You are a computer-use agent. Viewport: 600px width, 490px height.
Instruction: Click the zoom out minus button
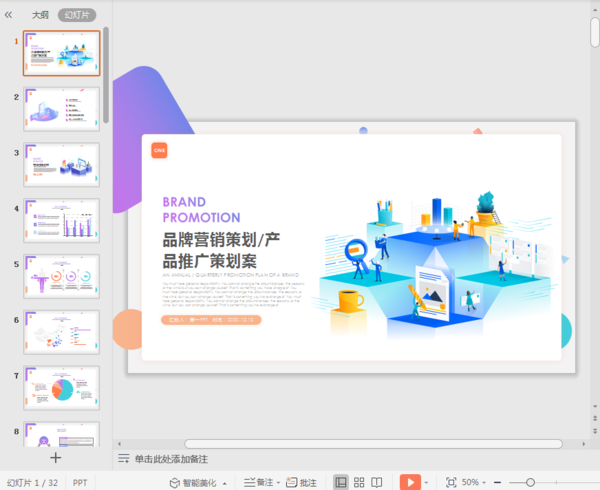pyautogui.click(x=497, y=483)
